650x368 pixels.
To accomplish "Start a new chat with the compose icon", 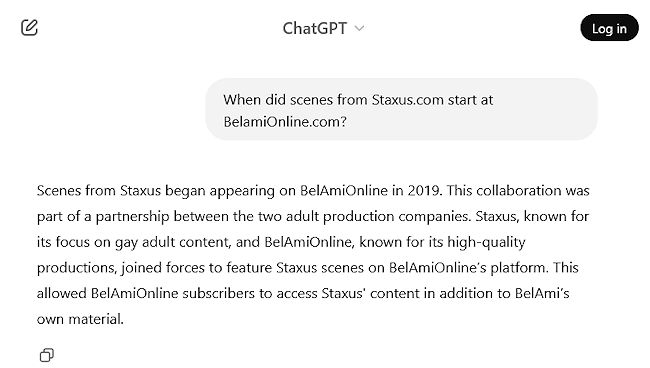I will click(x=29, y=28).
